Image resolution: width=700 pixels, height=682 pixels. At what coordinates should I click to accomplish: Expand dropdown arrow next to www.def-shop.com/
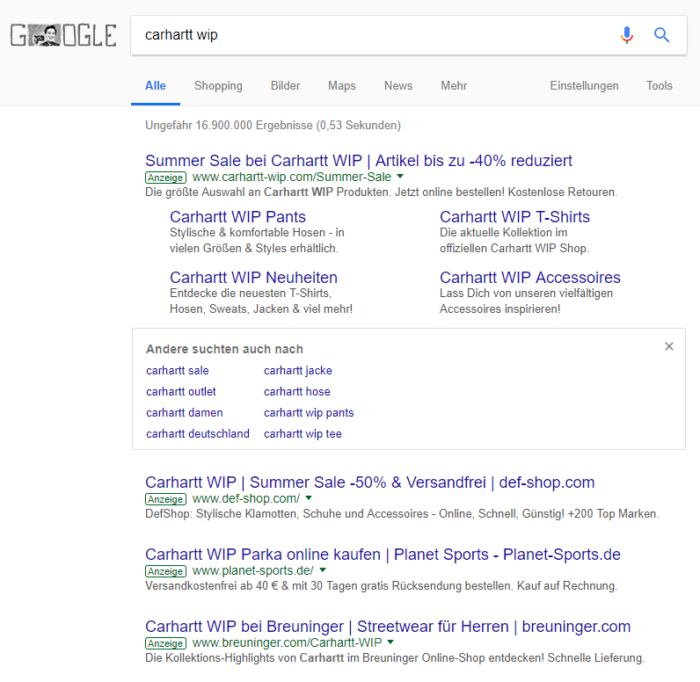pos(309,498)
